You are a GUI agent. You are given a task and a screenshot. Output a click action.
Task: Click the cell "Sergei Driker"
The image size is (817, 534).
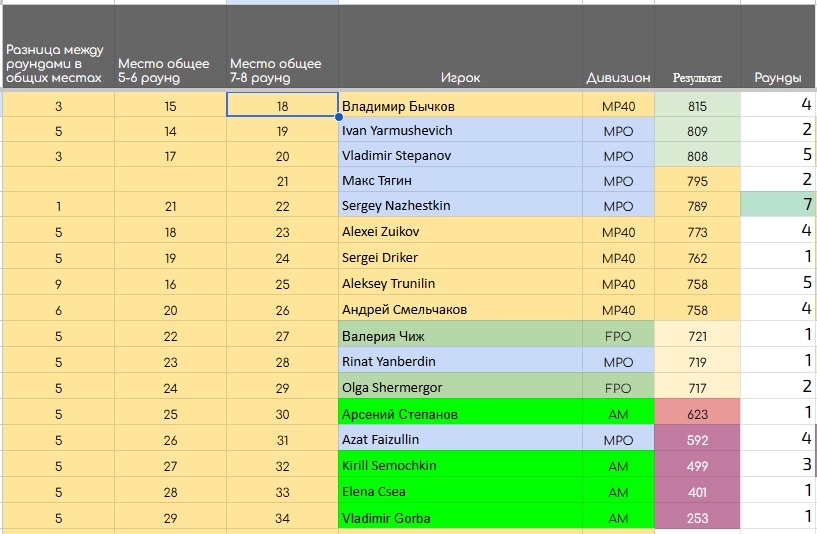tap(460, 256)
